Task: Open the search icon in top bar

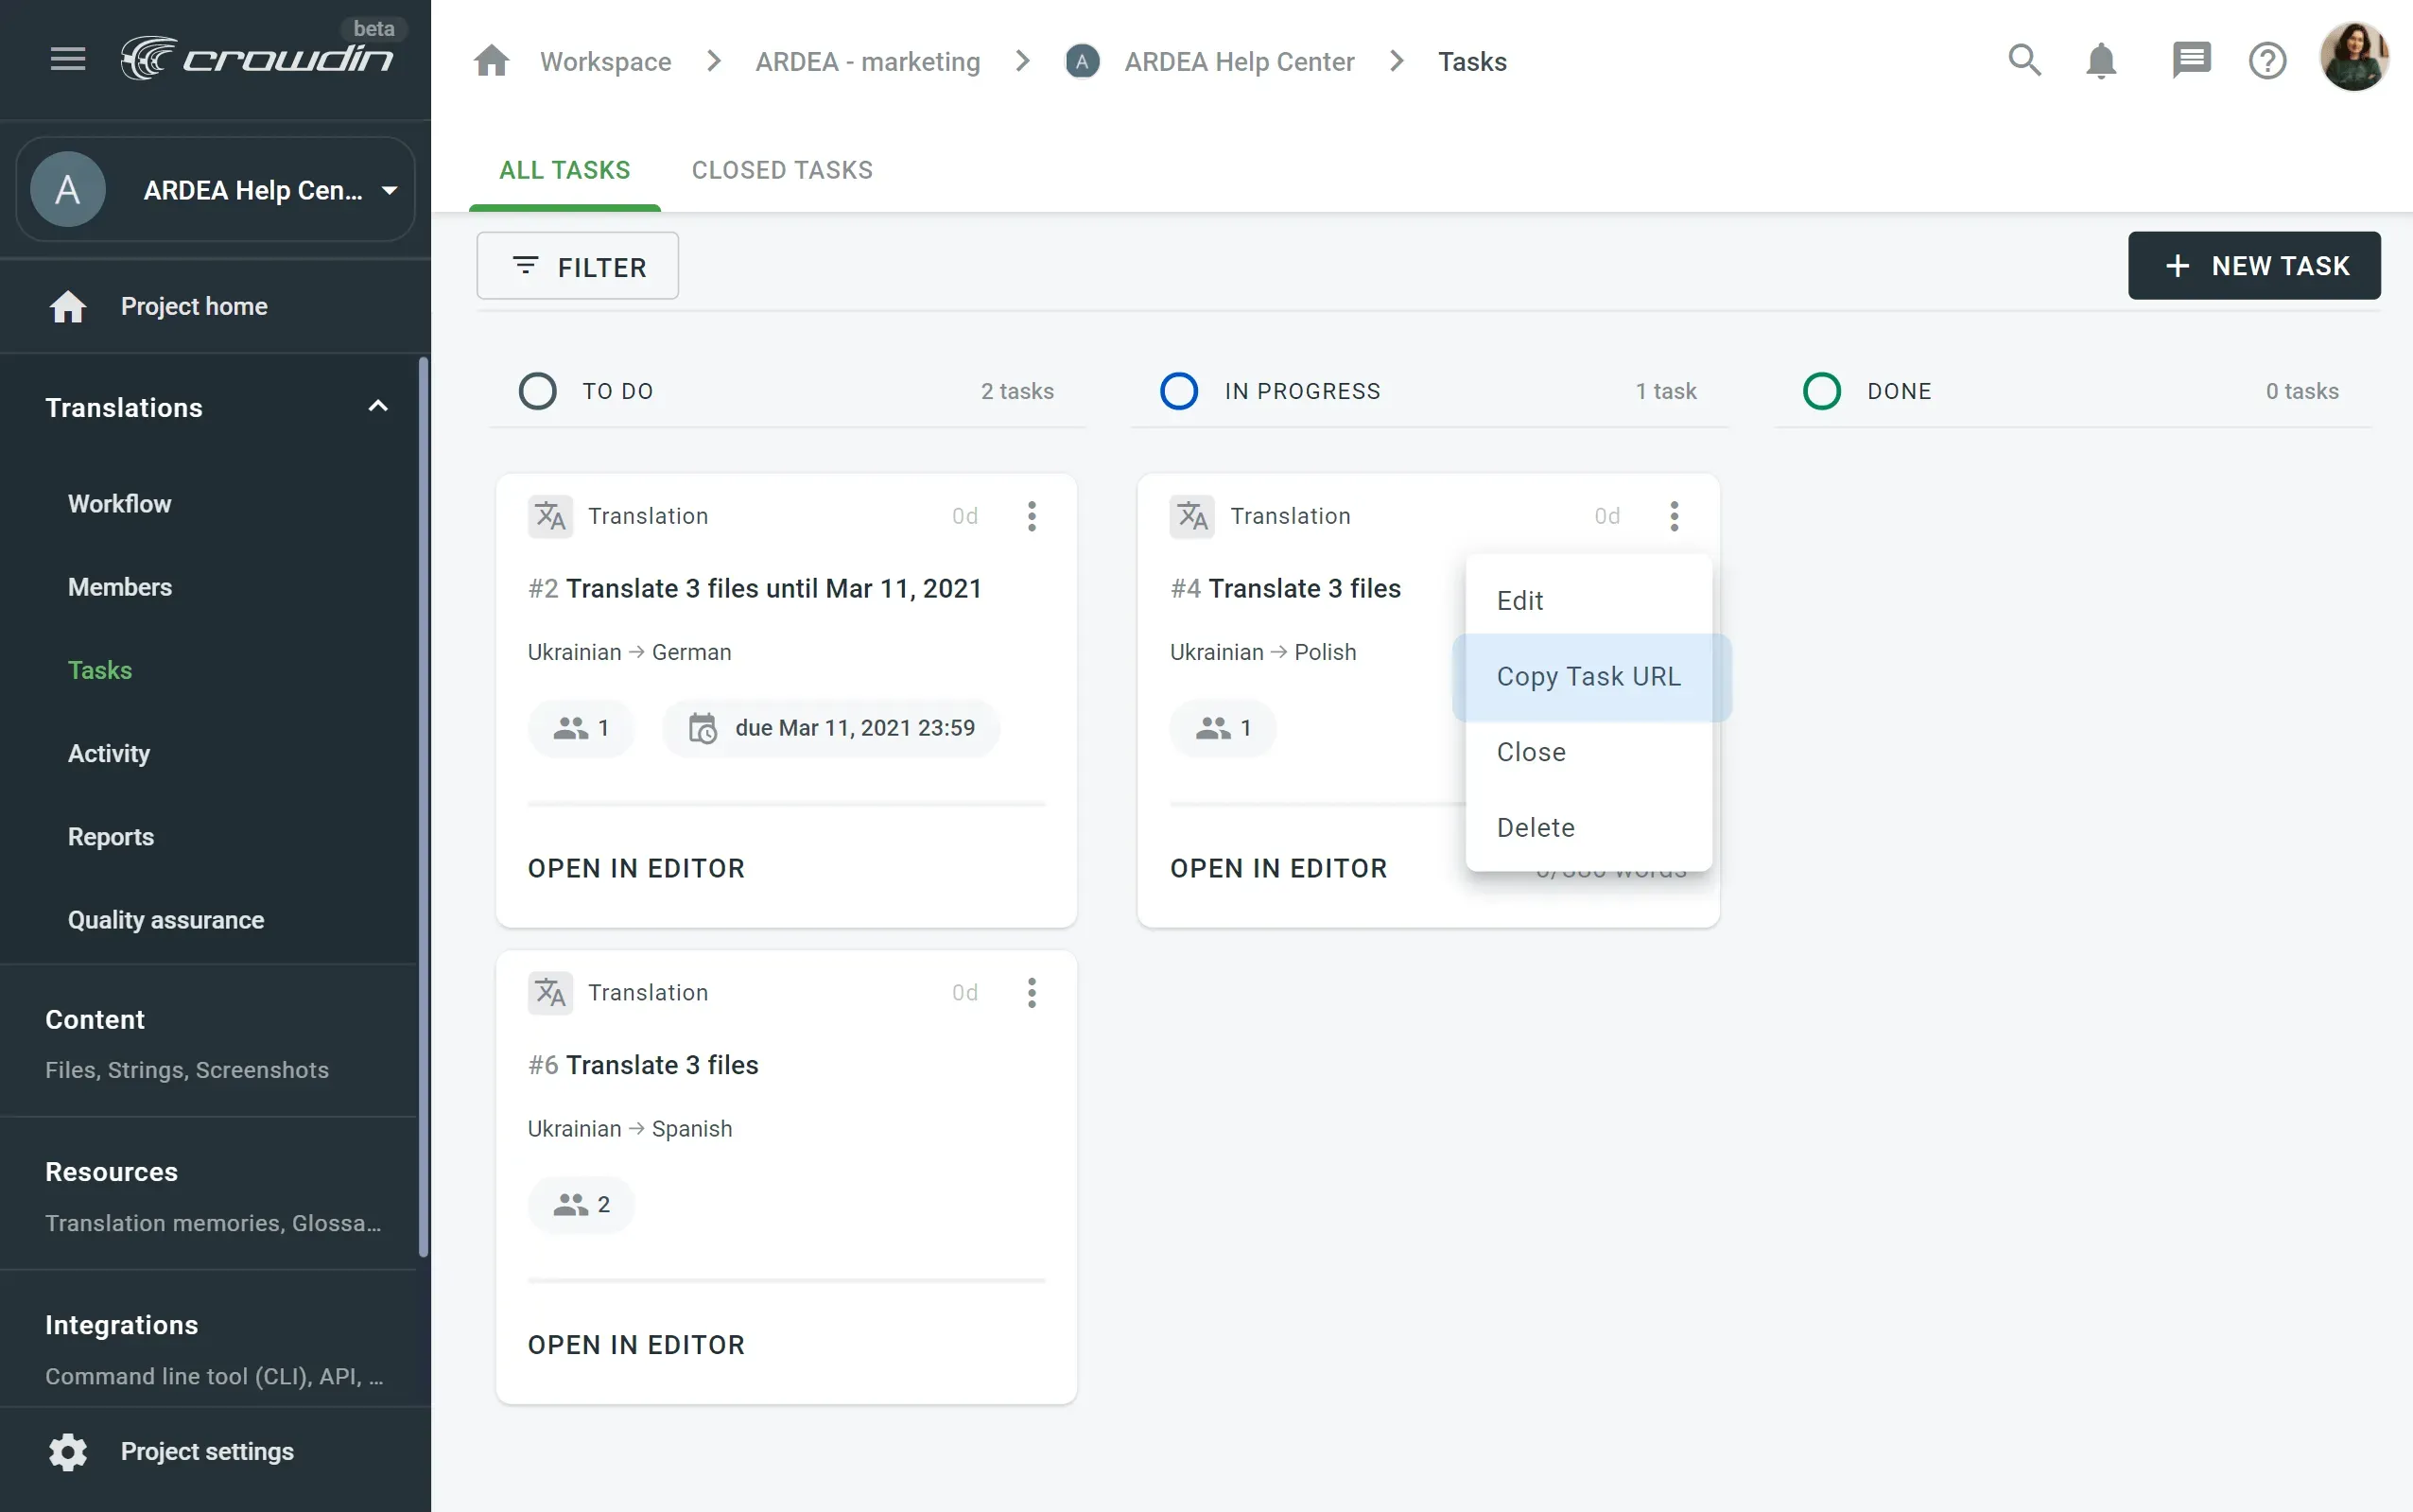Action: tap(2026, 60)
